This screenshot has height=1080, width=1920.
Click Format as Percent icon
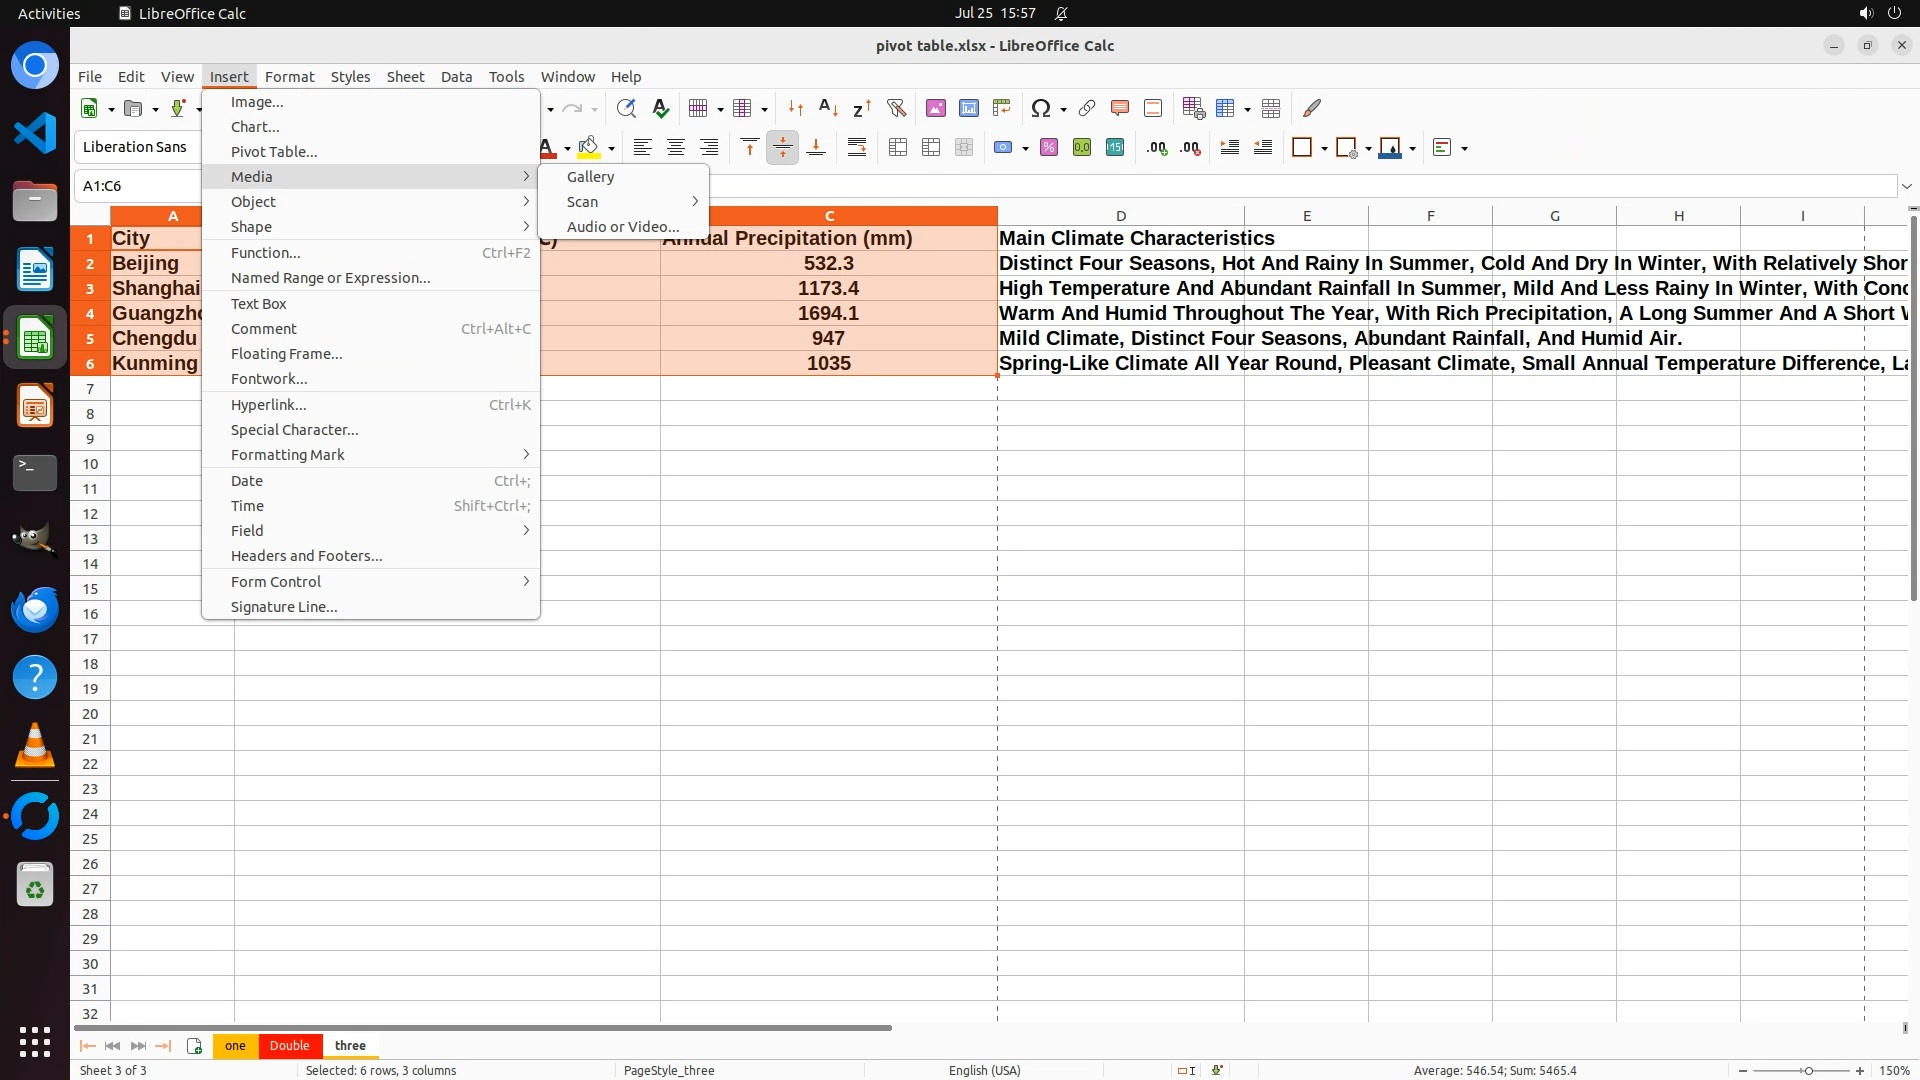coord(1049,148)
